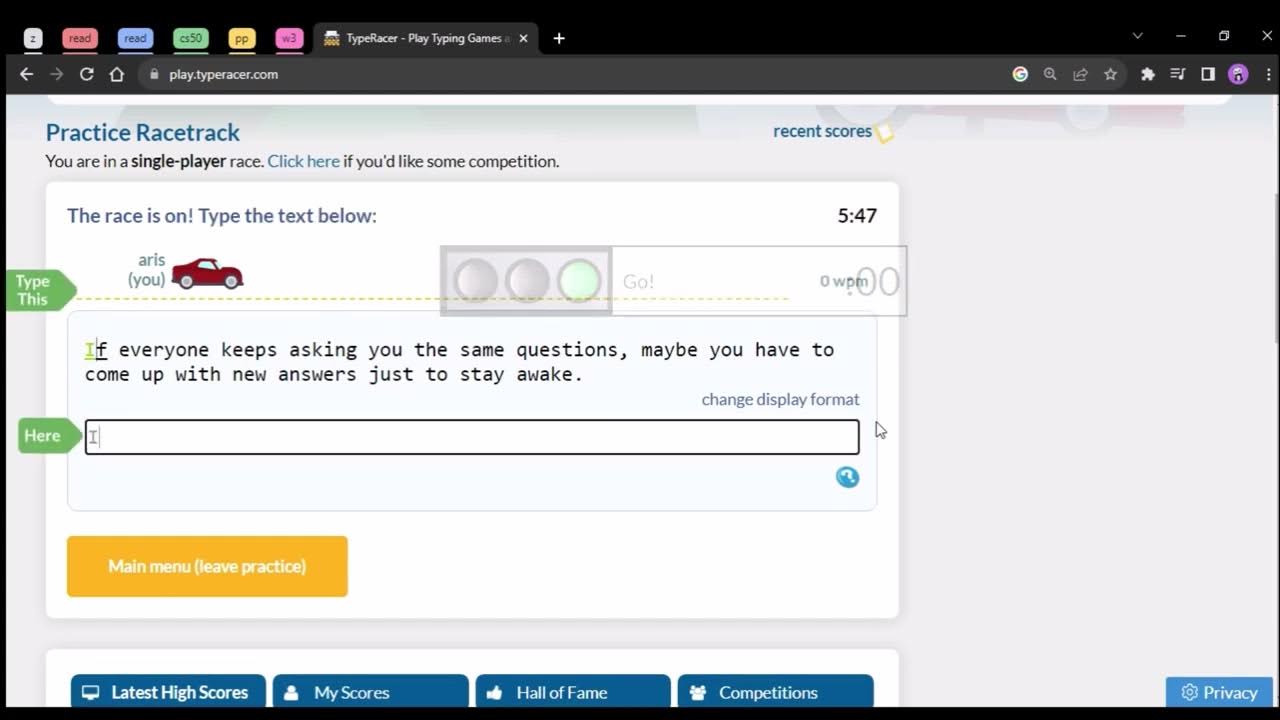Click the Google icon in address bar
Viewport: 1280px width, 720px height.
(1020, 74)
